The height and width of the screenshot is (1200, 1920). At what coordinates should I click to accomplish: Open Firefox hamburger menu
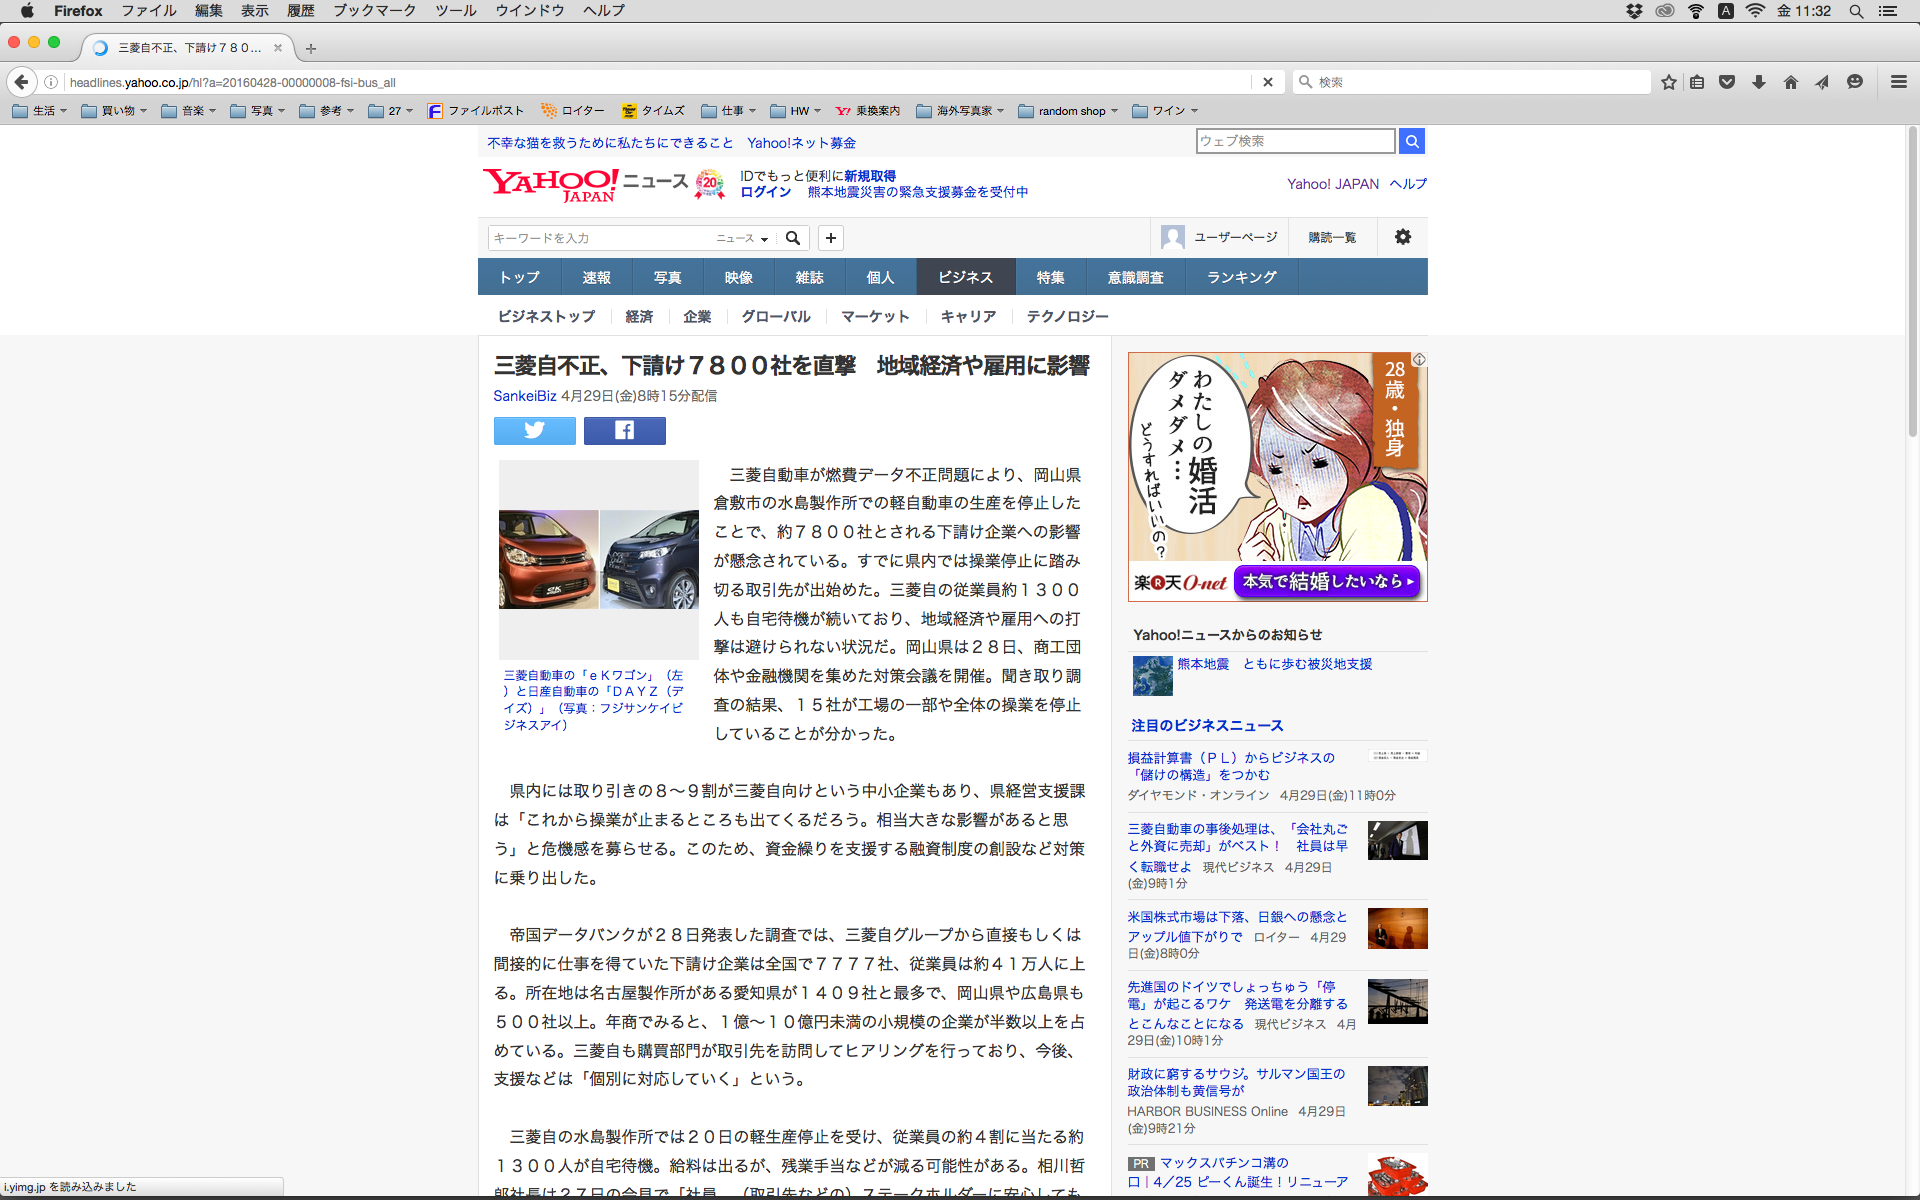[1898, 82]
